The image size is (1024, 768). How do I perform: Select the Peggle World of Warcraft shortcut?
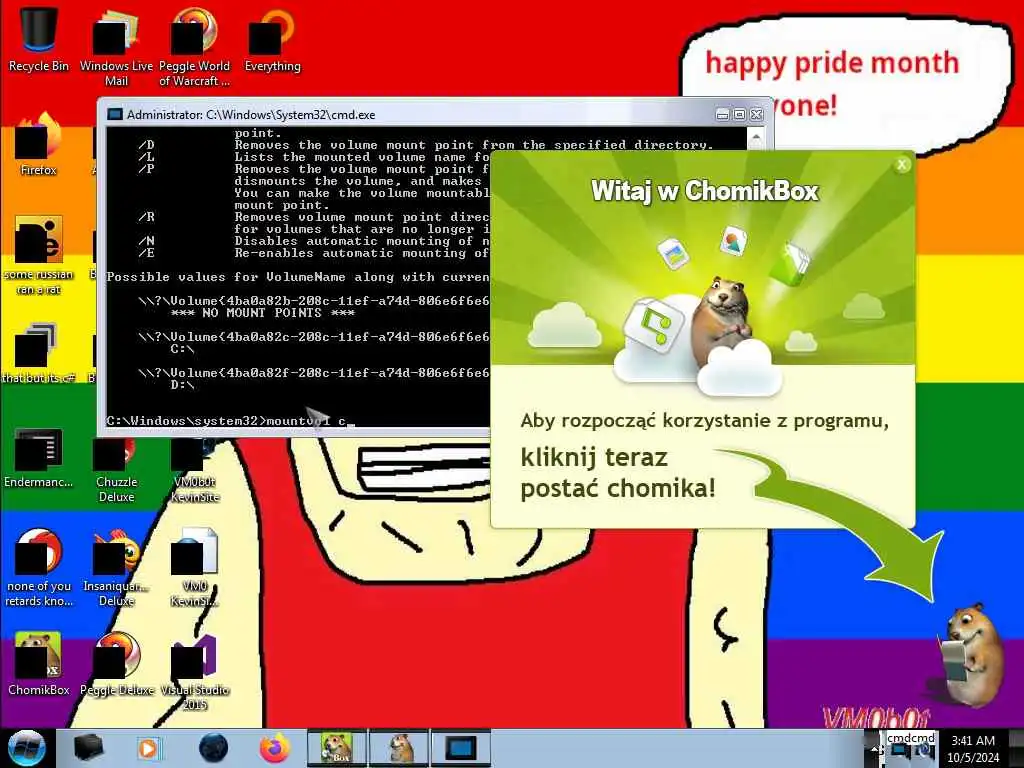194,46
